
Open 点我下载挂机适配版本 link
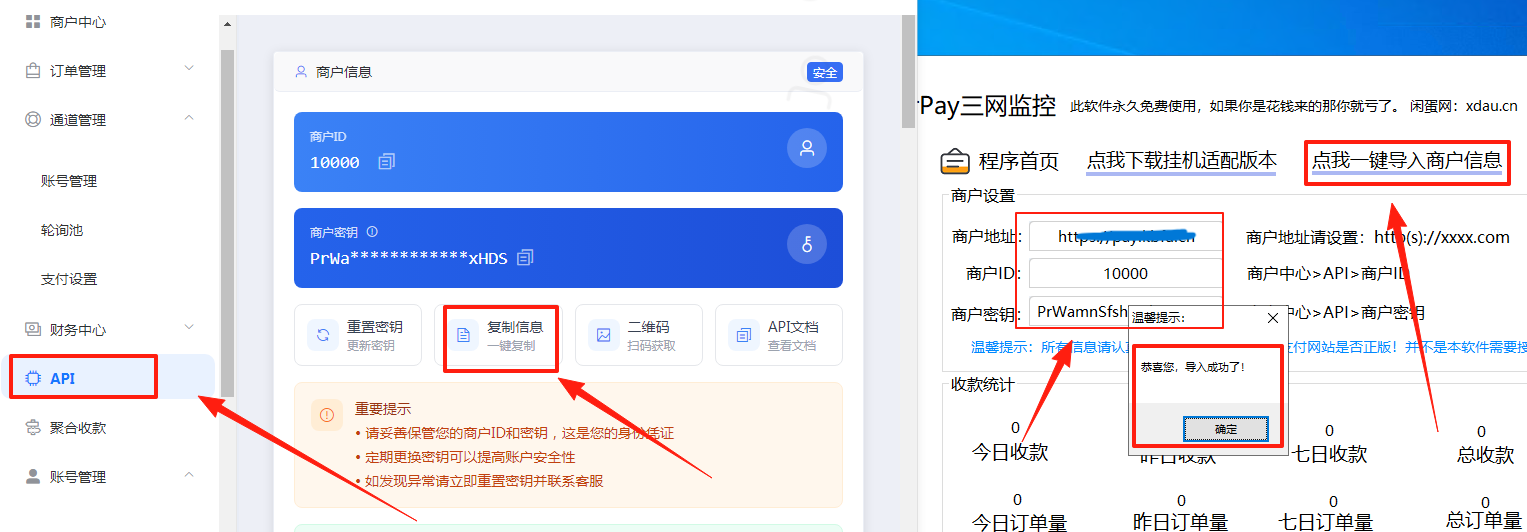1182,161
